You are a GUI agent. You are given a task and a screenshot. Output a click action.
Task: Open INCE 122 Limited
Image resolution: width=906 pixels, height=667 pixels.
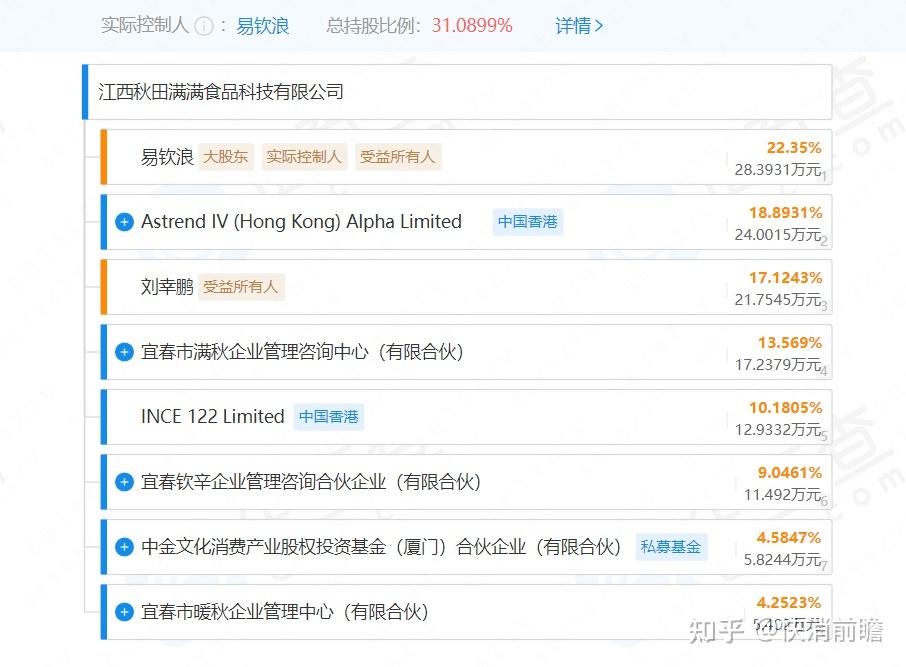click(213, 417)
